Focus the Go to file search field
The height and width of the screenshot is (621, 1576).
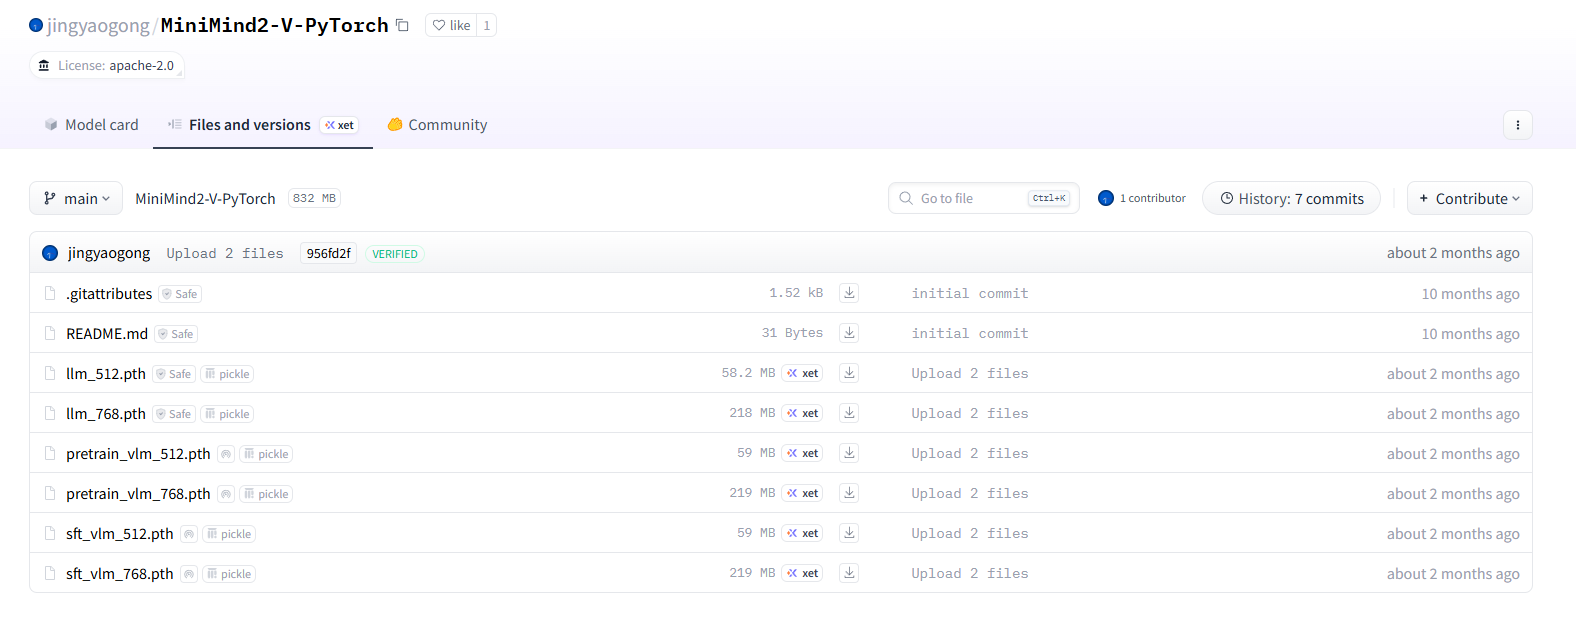point(983,198)
